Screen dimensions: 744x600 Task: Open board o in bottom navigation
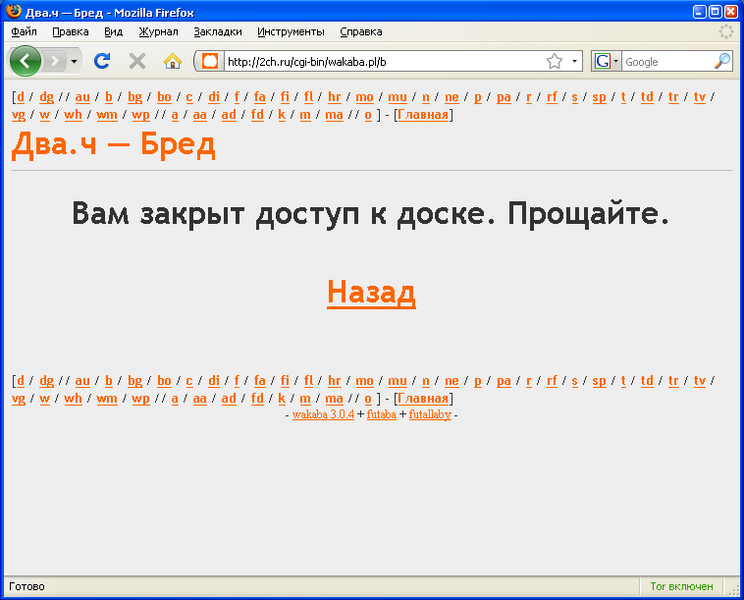click(368, 398)
